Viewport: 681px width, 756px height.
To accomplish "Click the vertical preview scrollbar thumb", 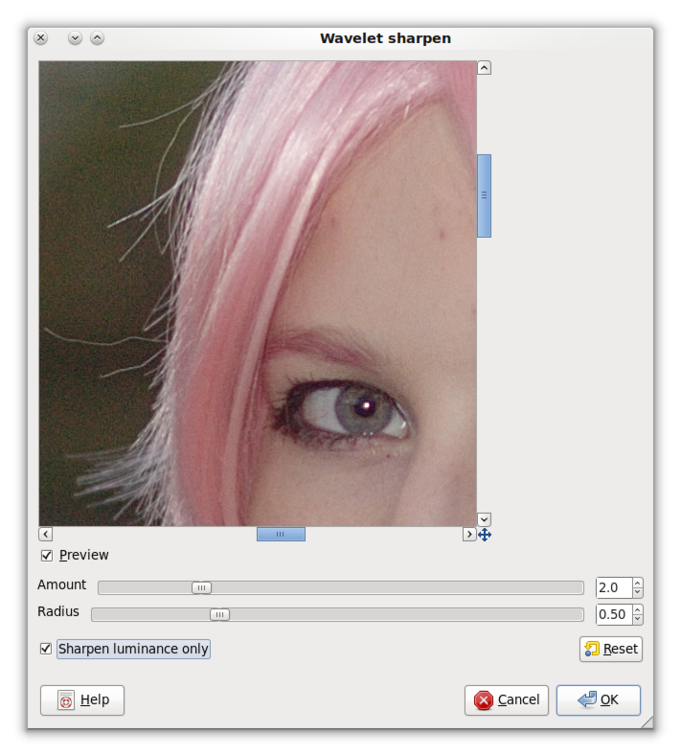I will (x=484, y=196).
